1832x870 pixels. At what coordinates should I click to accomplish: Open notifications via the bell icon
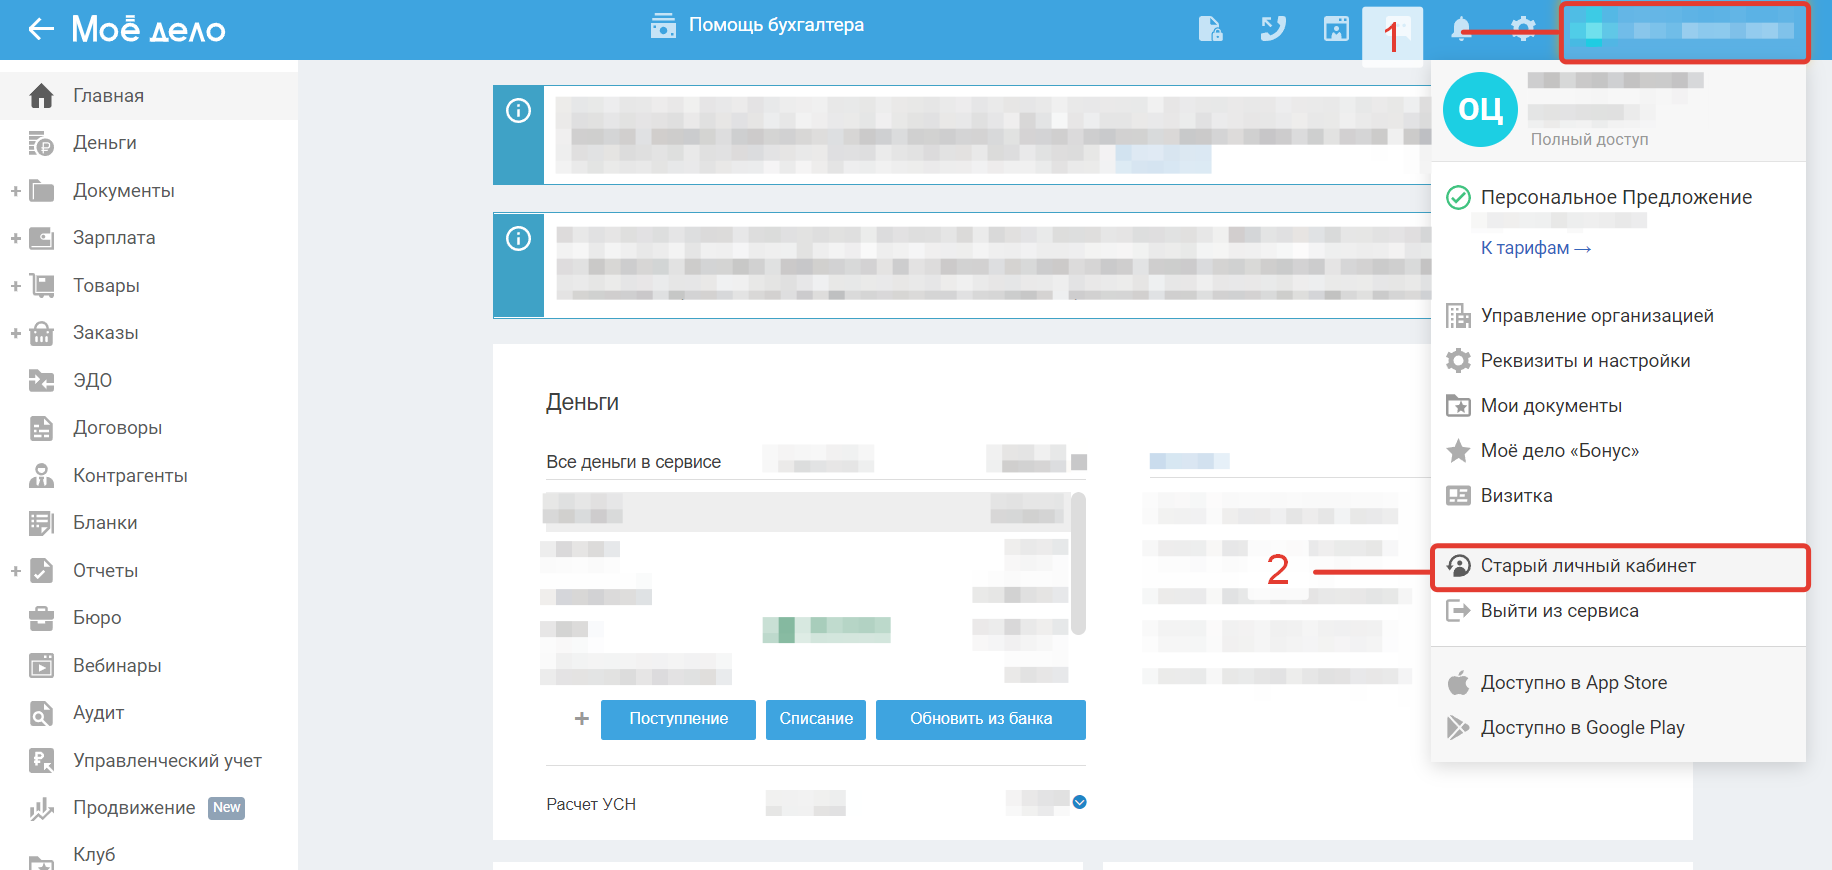(1461, 29)
